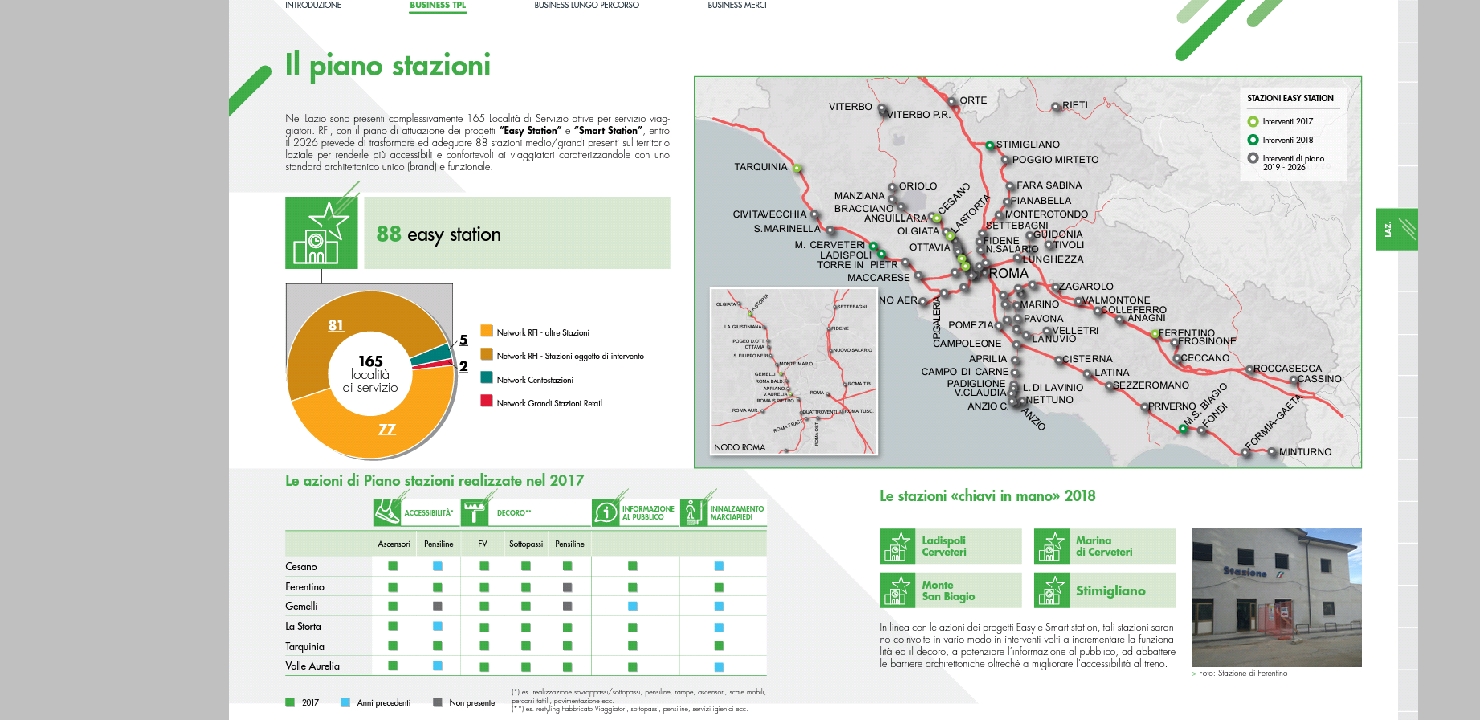1480x720 pixels.
Task: Click the STIMIGLIANO station marker on map
Action: coord(989,145)
